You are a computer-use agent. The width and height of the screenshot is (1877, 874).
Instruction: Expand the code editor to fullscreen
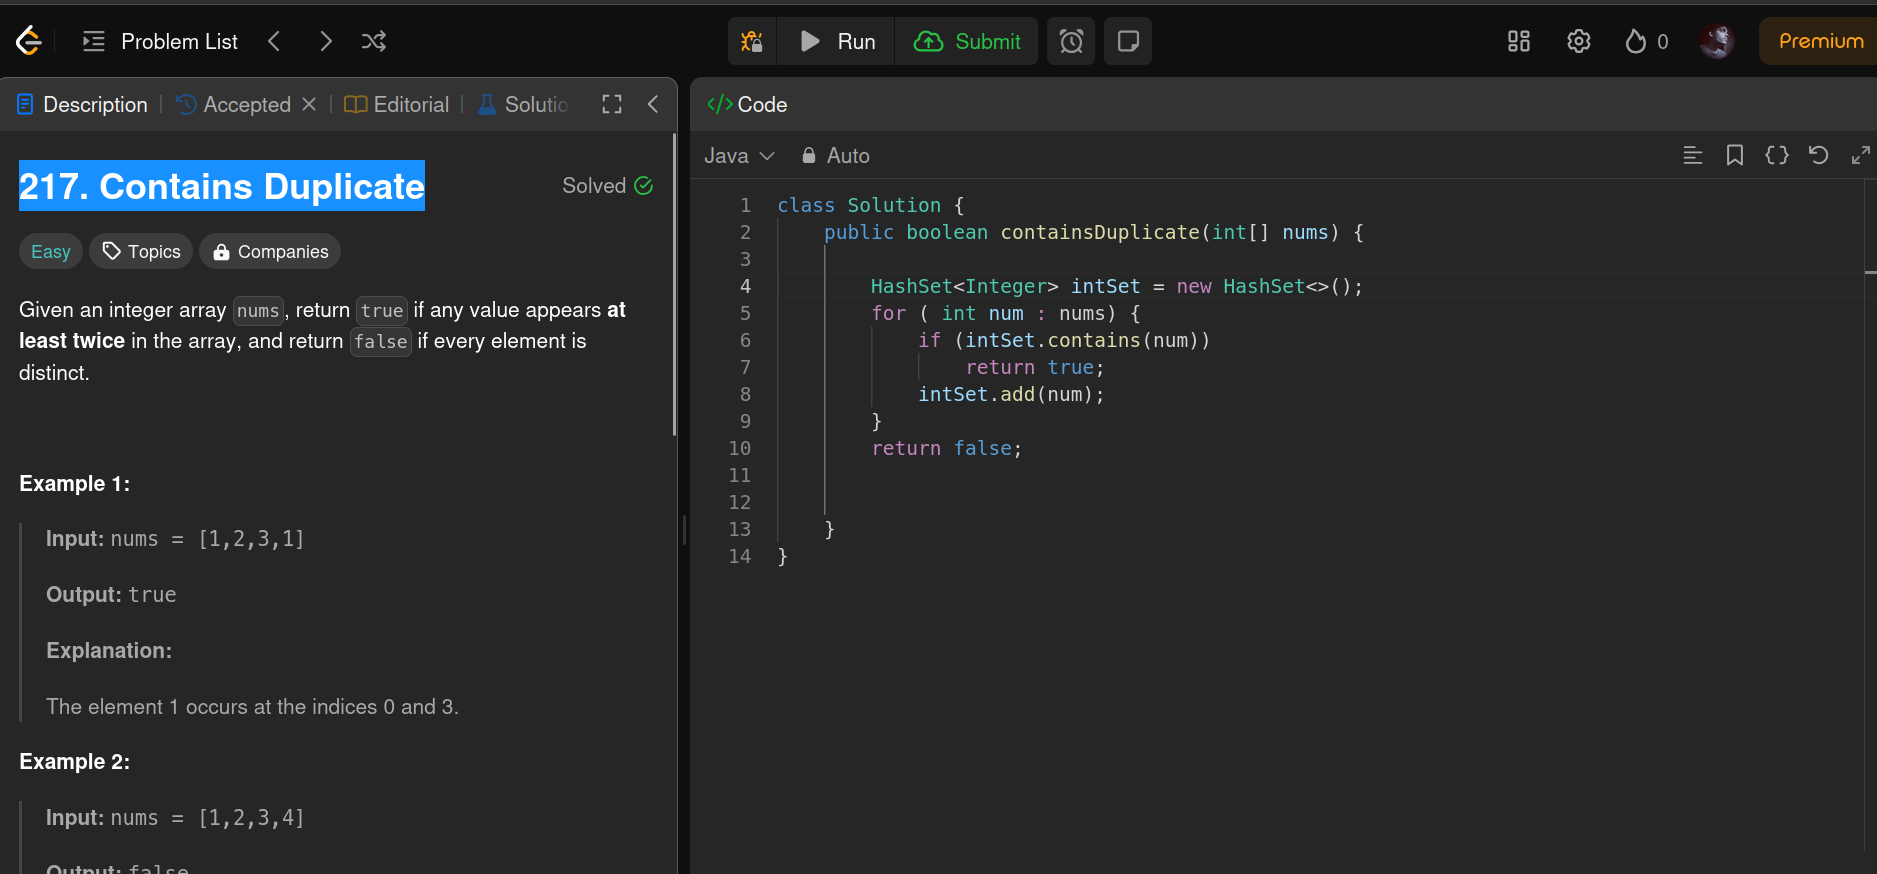(x=1860, y=155)
